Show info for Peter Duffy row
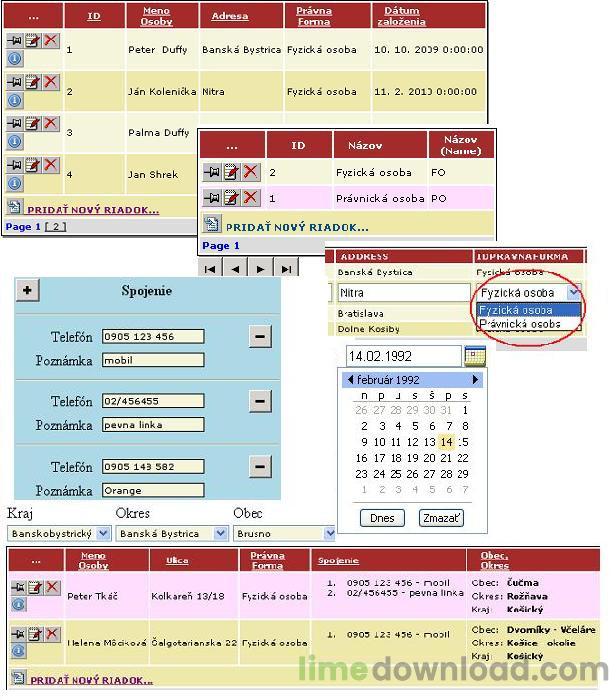The width and height of the screenshot is (616, 700). point(15,58)
